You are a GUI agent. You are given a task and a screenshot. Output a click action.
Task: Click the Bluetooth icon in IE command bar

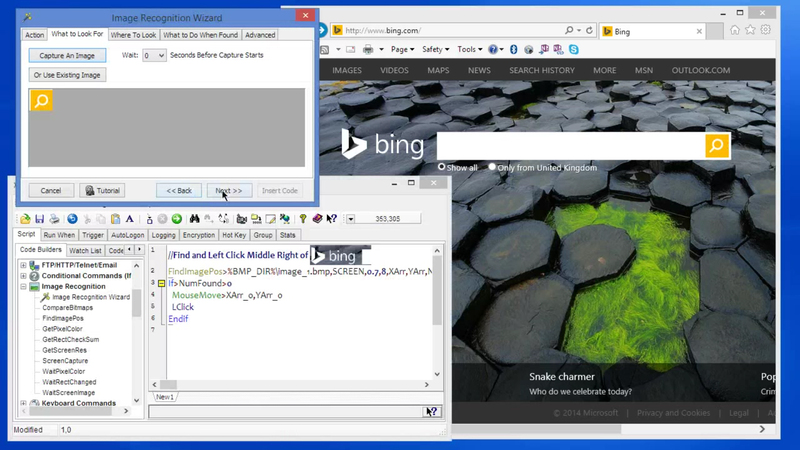514,49
